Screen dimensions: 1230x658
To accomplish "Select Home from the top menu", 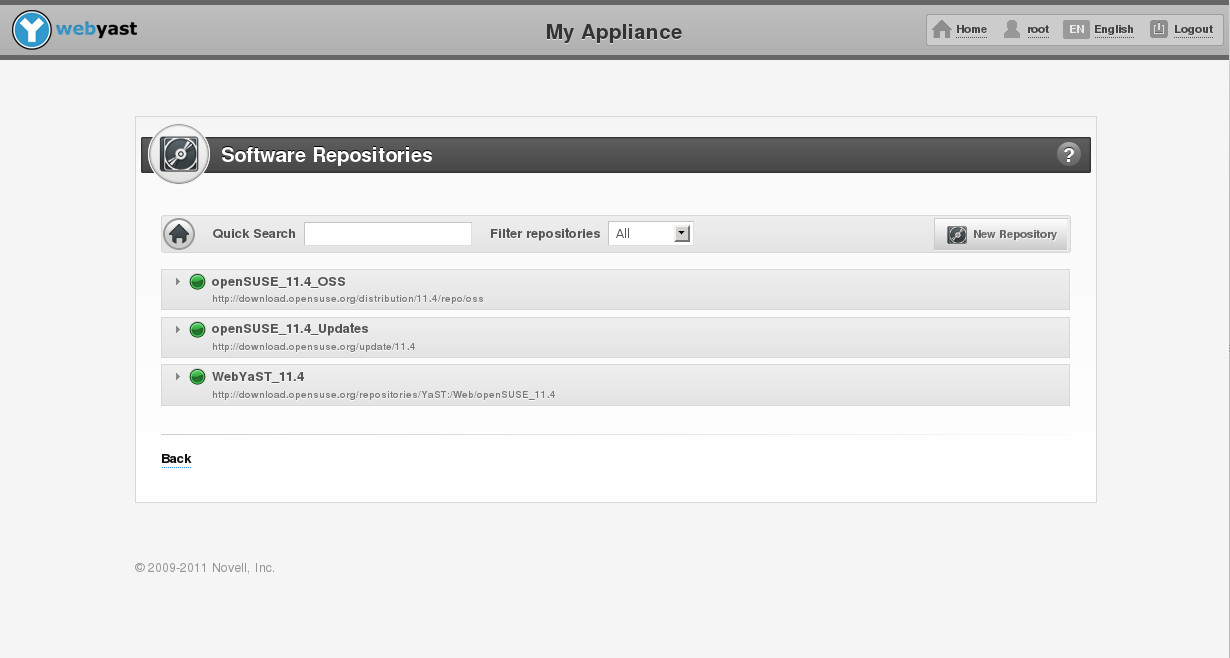I will [x=970, y=29].
